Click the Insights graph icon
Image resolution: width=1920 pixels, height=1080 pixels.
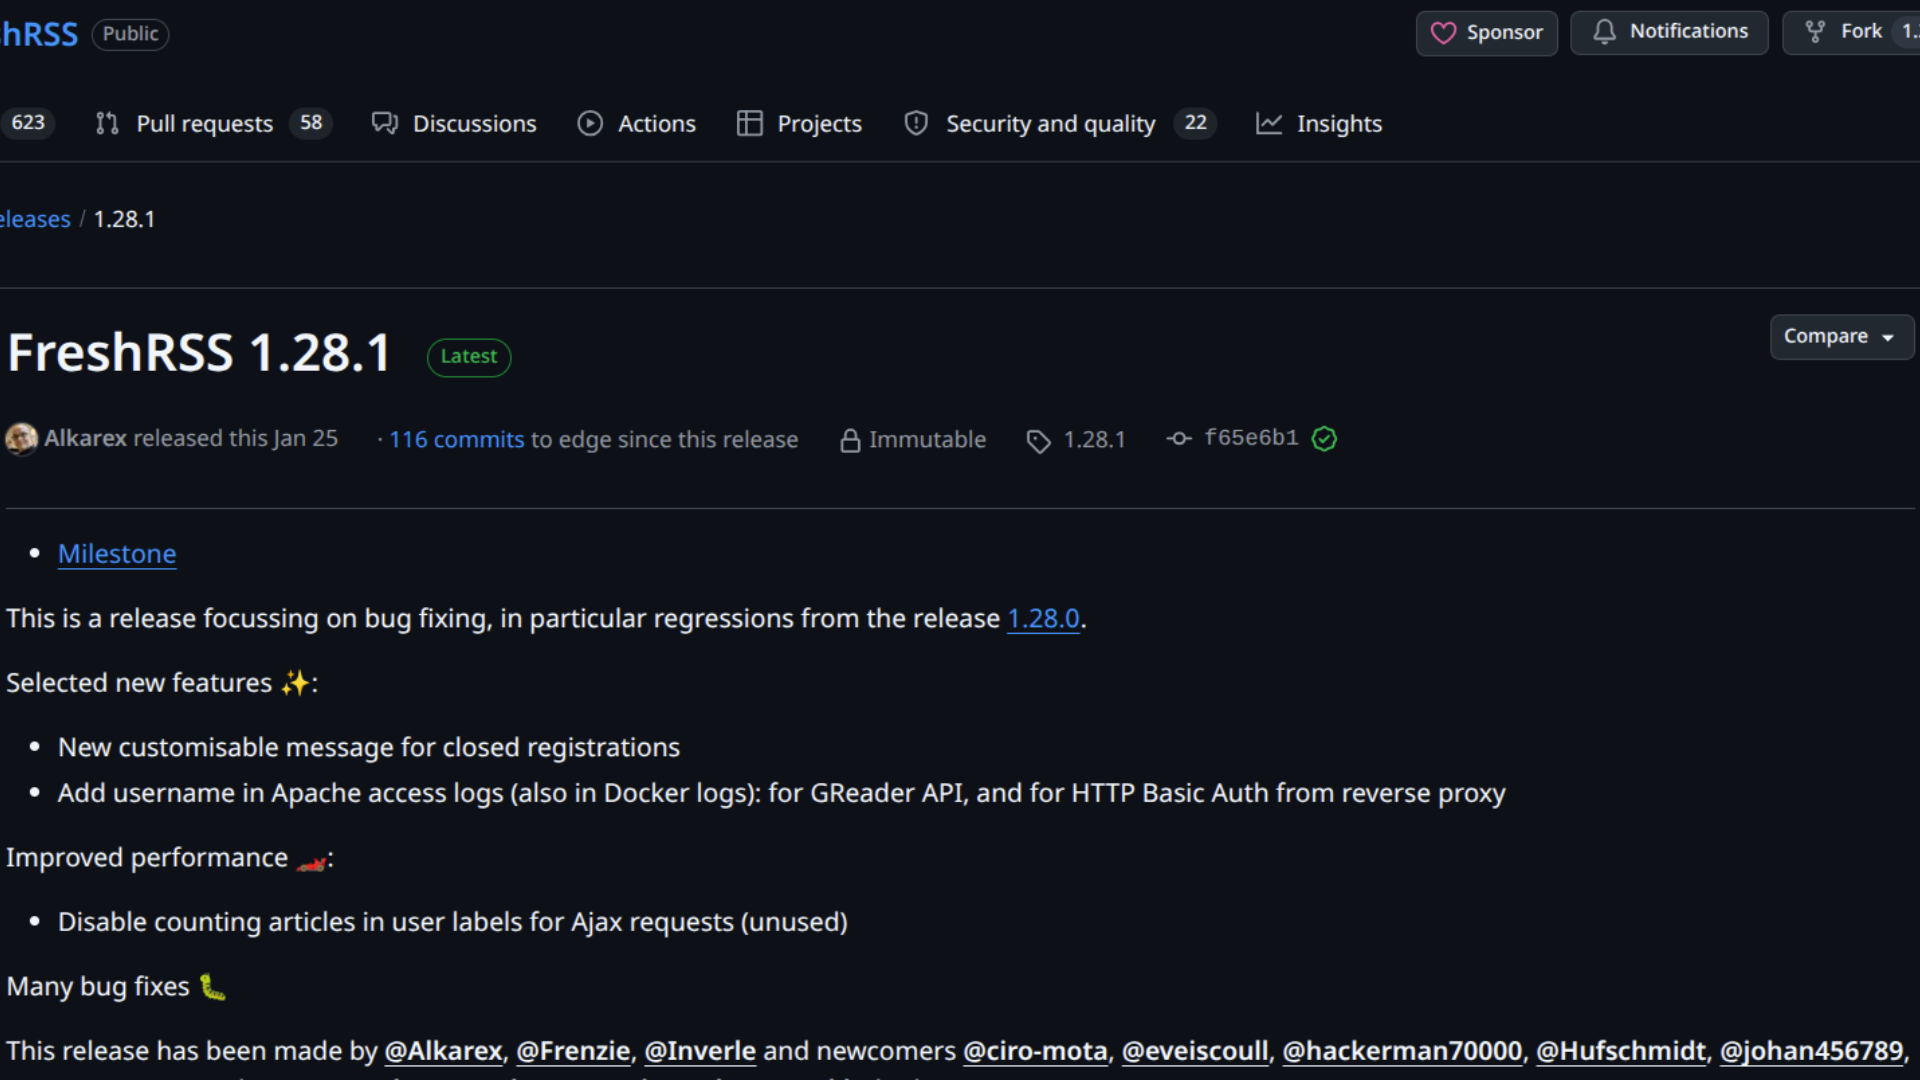(x=1269, y=123)
